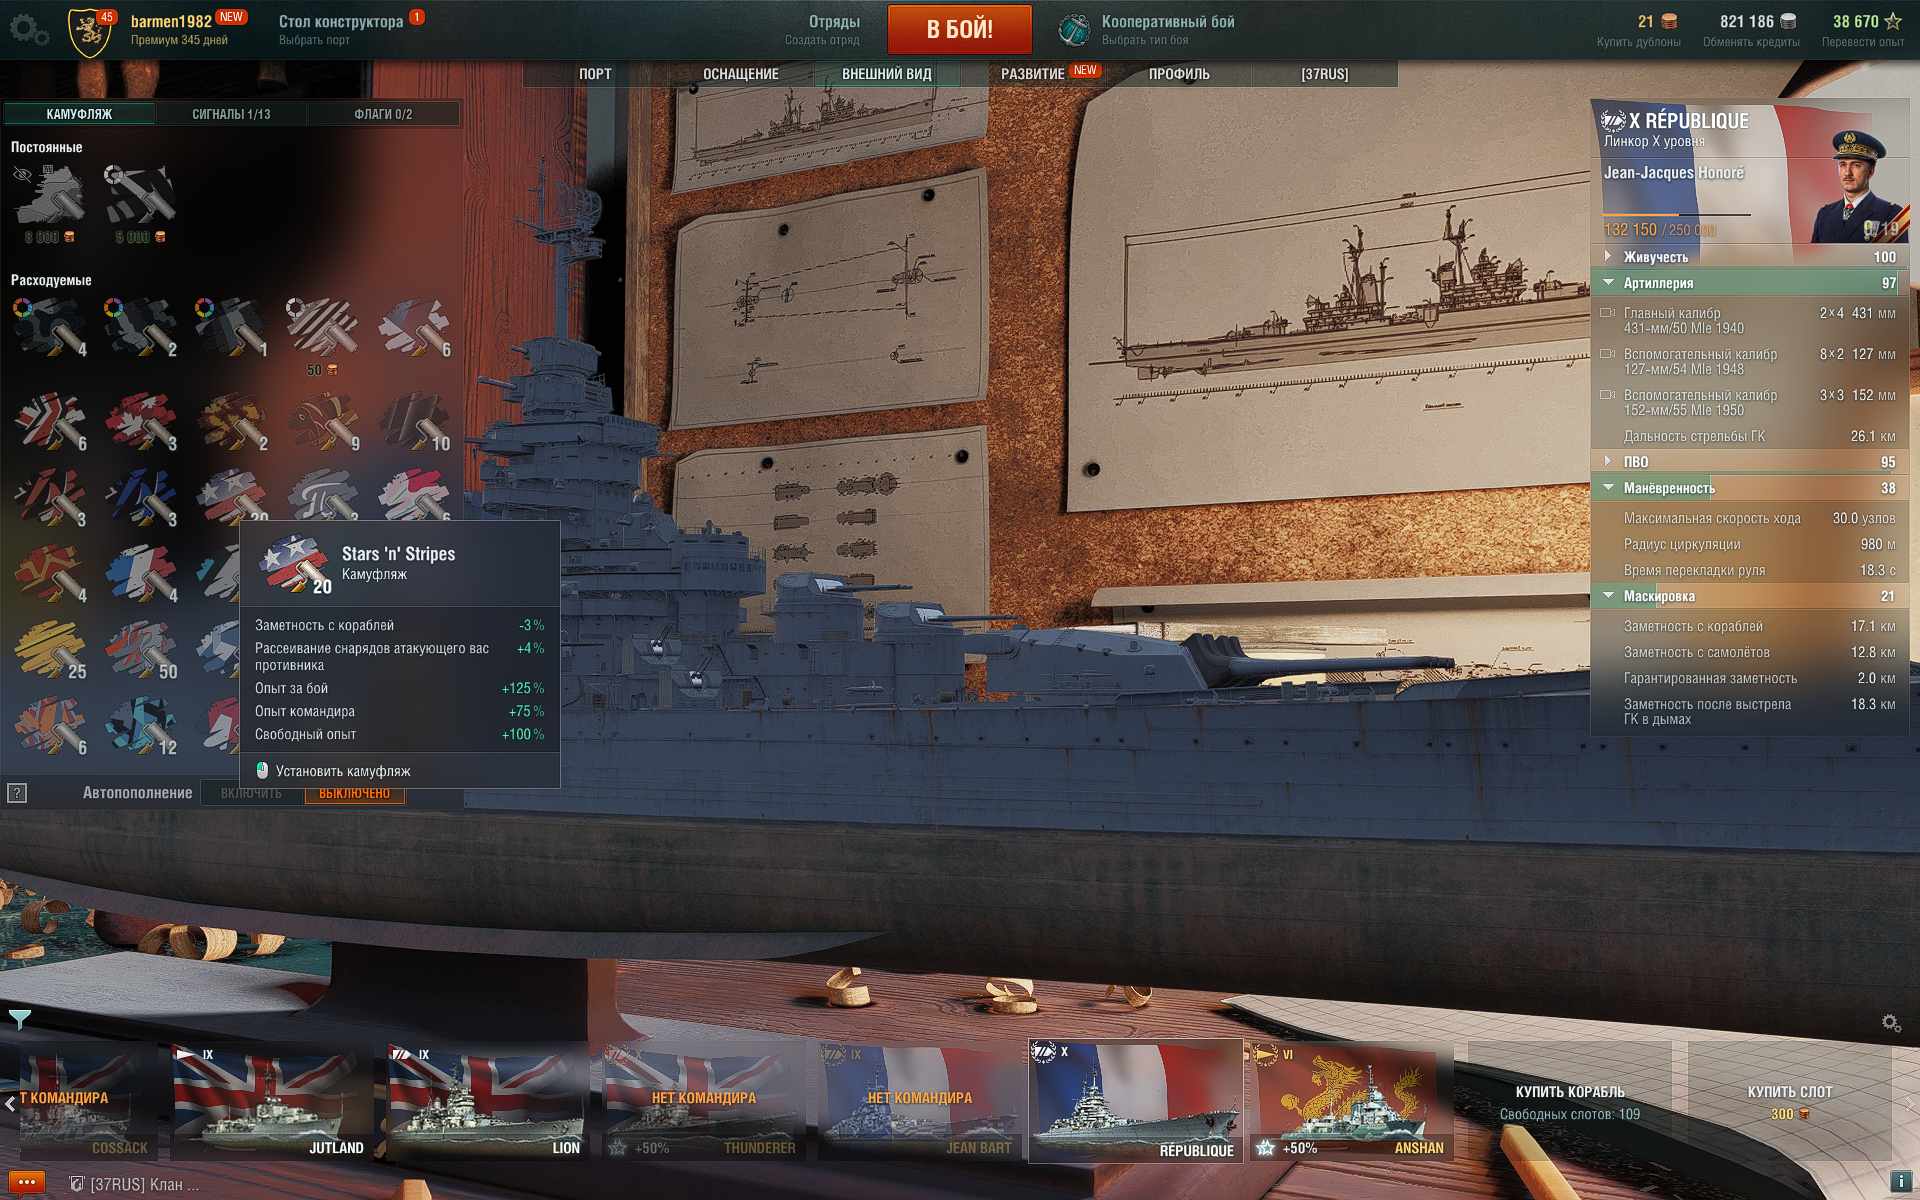
Task: Select the camouflage with quantity 9
Action: 323,420
